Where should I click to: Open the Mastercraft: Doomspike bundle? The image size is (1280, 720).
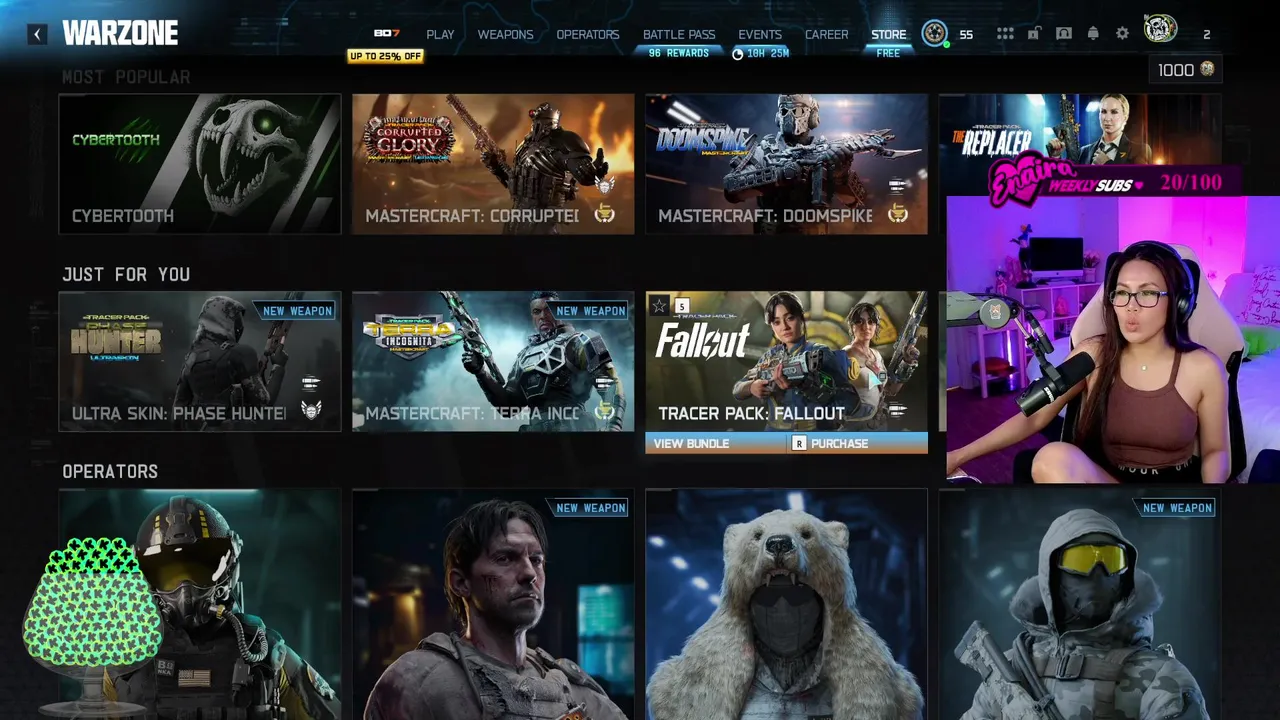(x=786, y=164)
